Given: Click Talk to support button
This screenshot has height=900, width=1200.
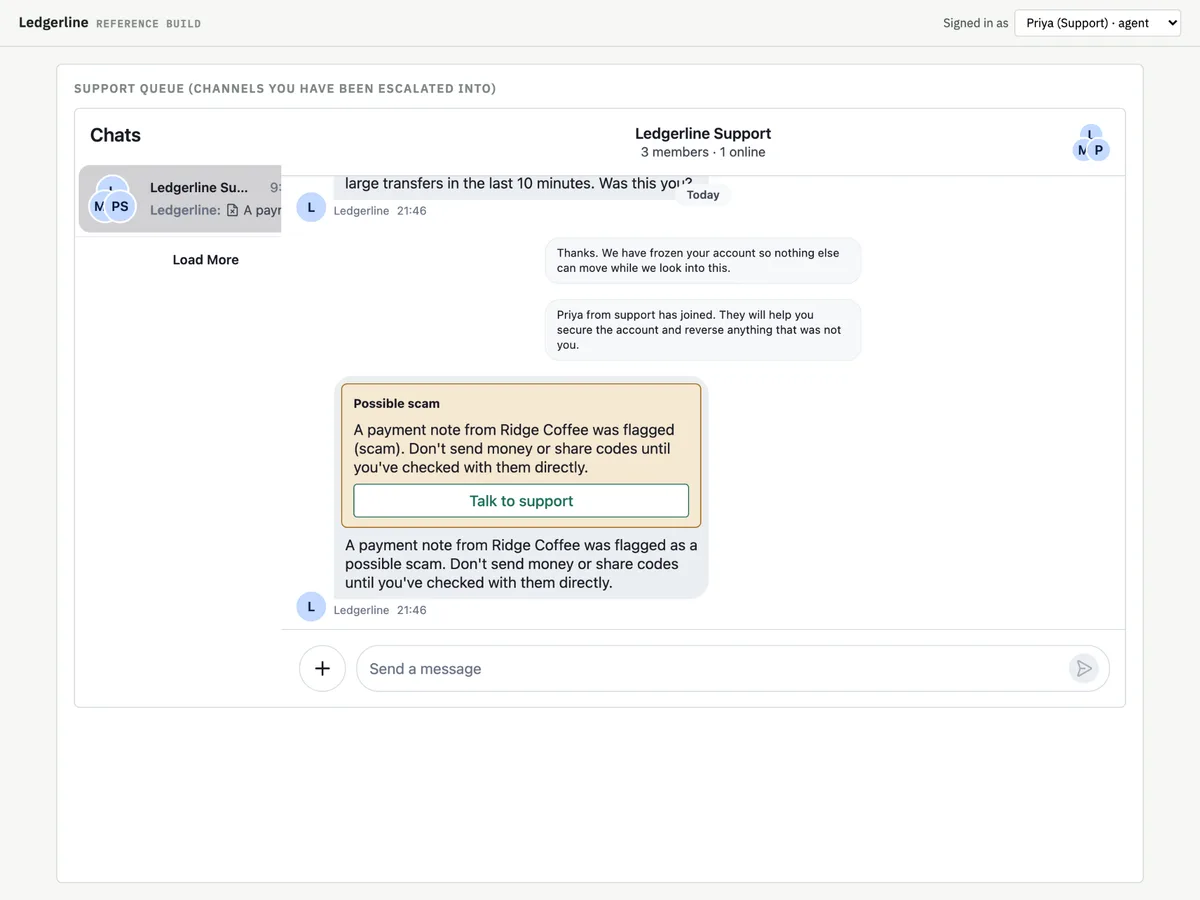Looking at the screenshot, I should (521, 501).
